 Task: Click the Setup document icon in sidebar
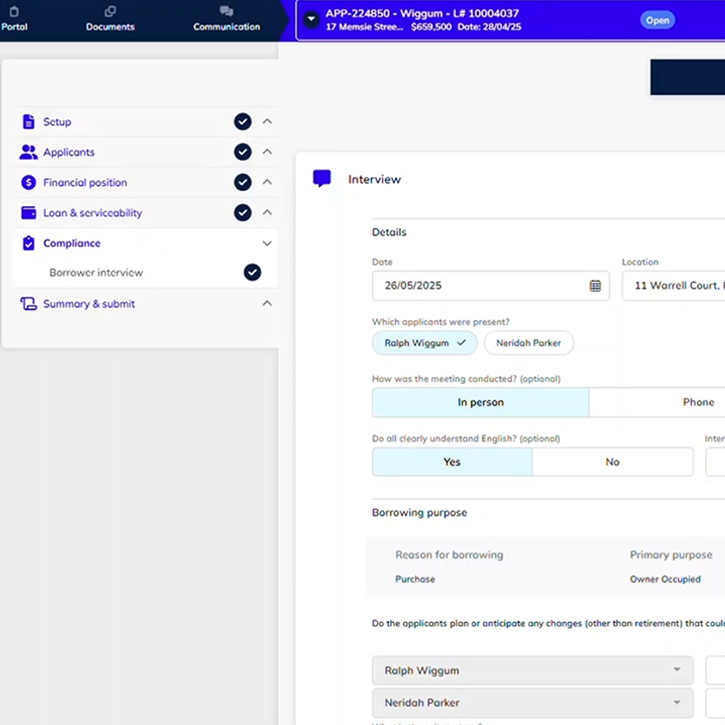tap(28, 122)
